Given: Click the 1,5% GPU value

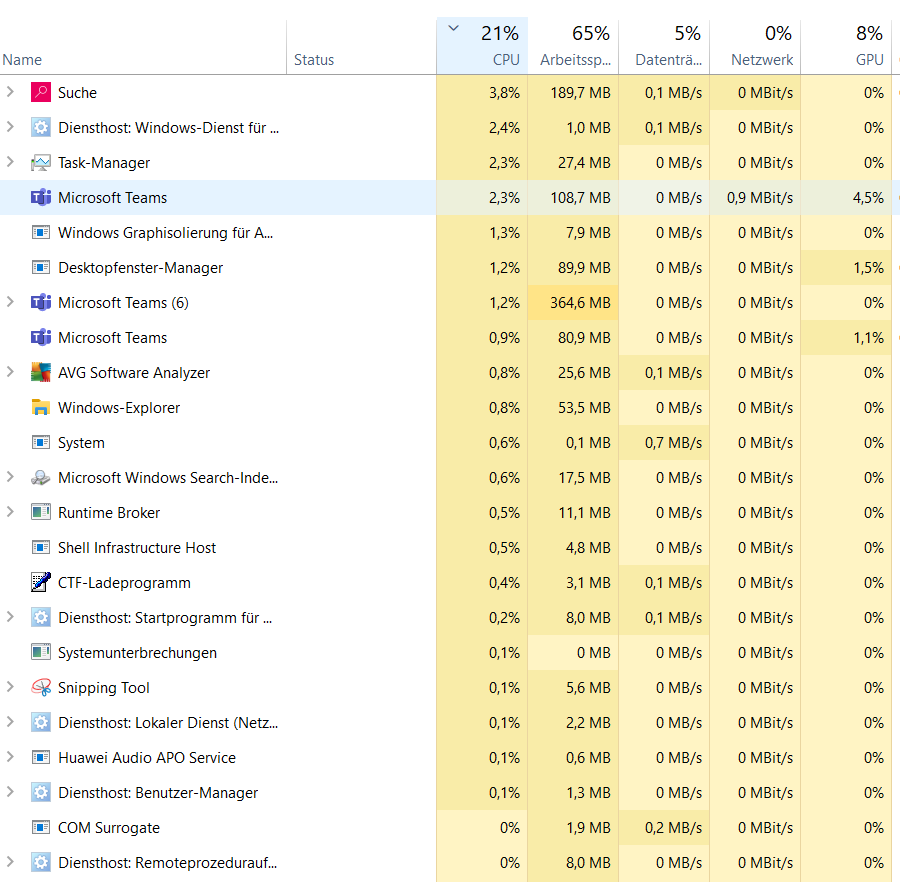Looking at the screenshot, I should point(868,268).
